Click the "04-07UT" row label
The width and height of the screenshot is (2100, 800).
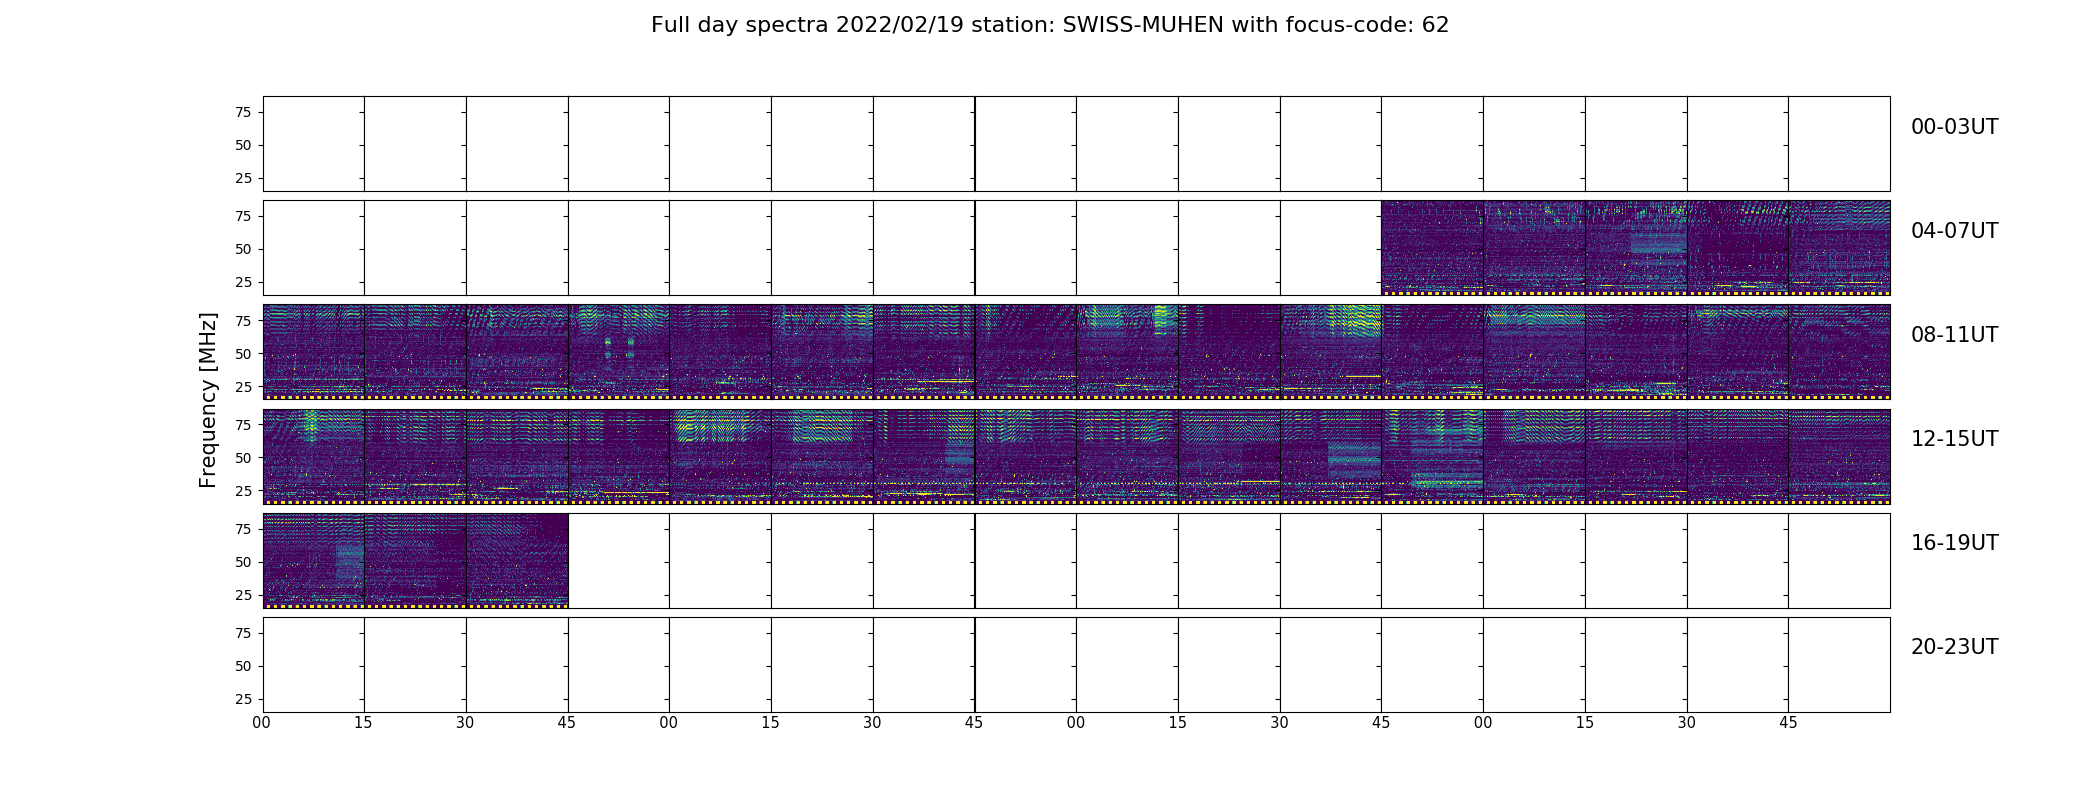click(1954, 231)
